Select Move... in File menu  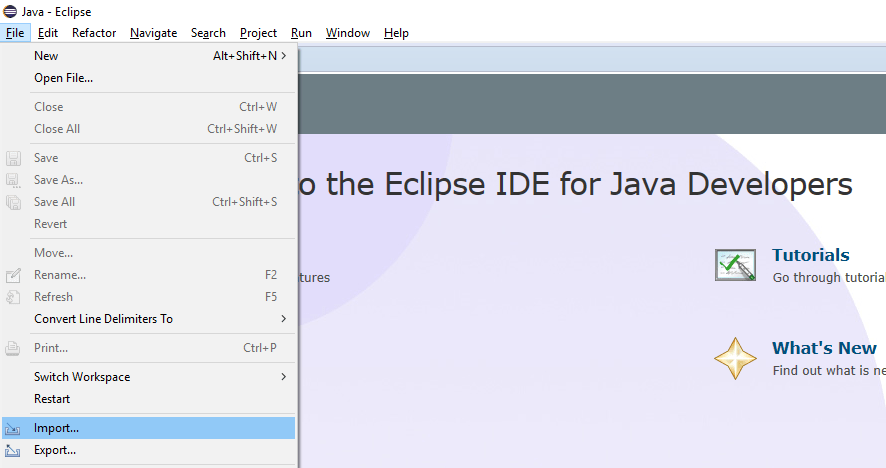[x=149, y=253]
